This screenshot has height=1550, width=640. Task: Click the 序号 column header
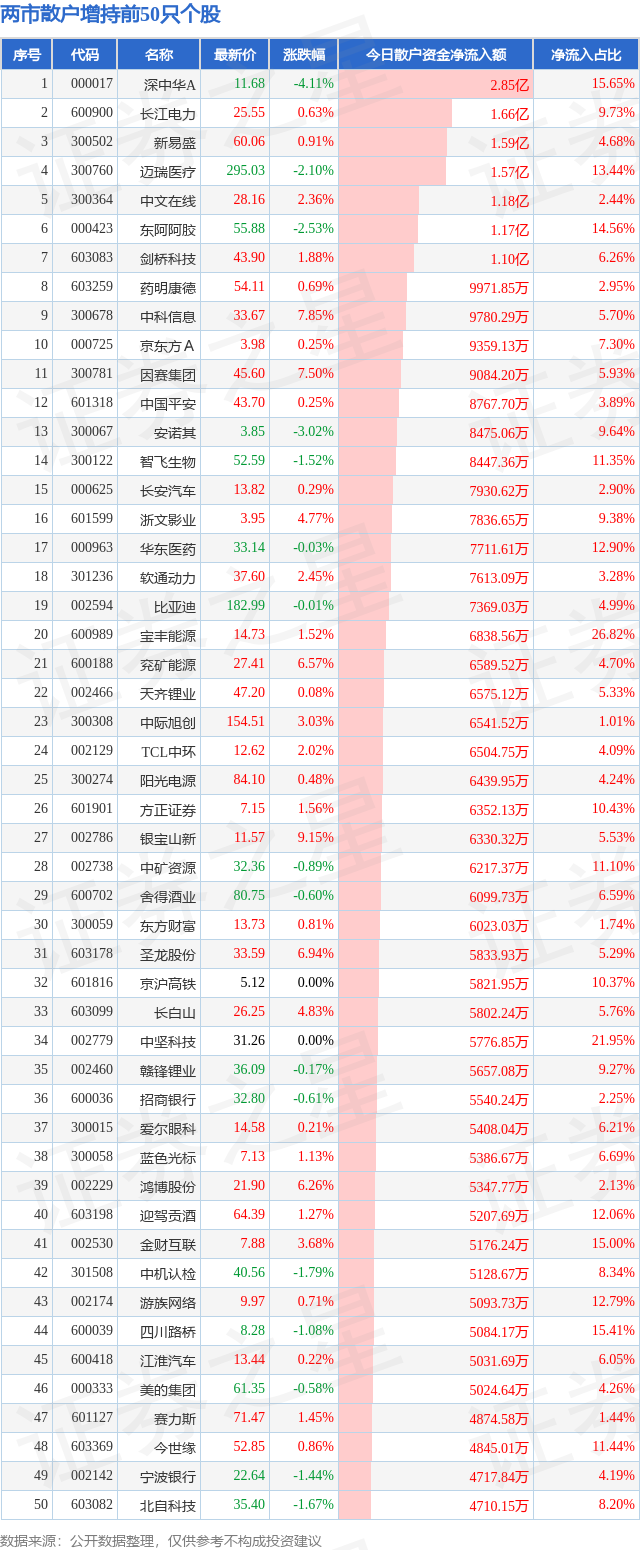(x=26, y=55)
